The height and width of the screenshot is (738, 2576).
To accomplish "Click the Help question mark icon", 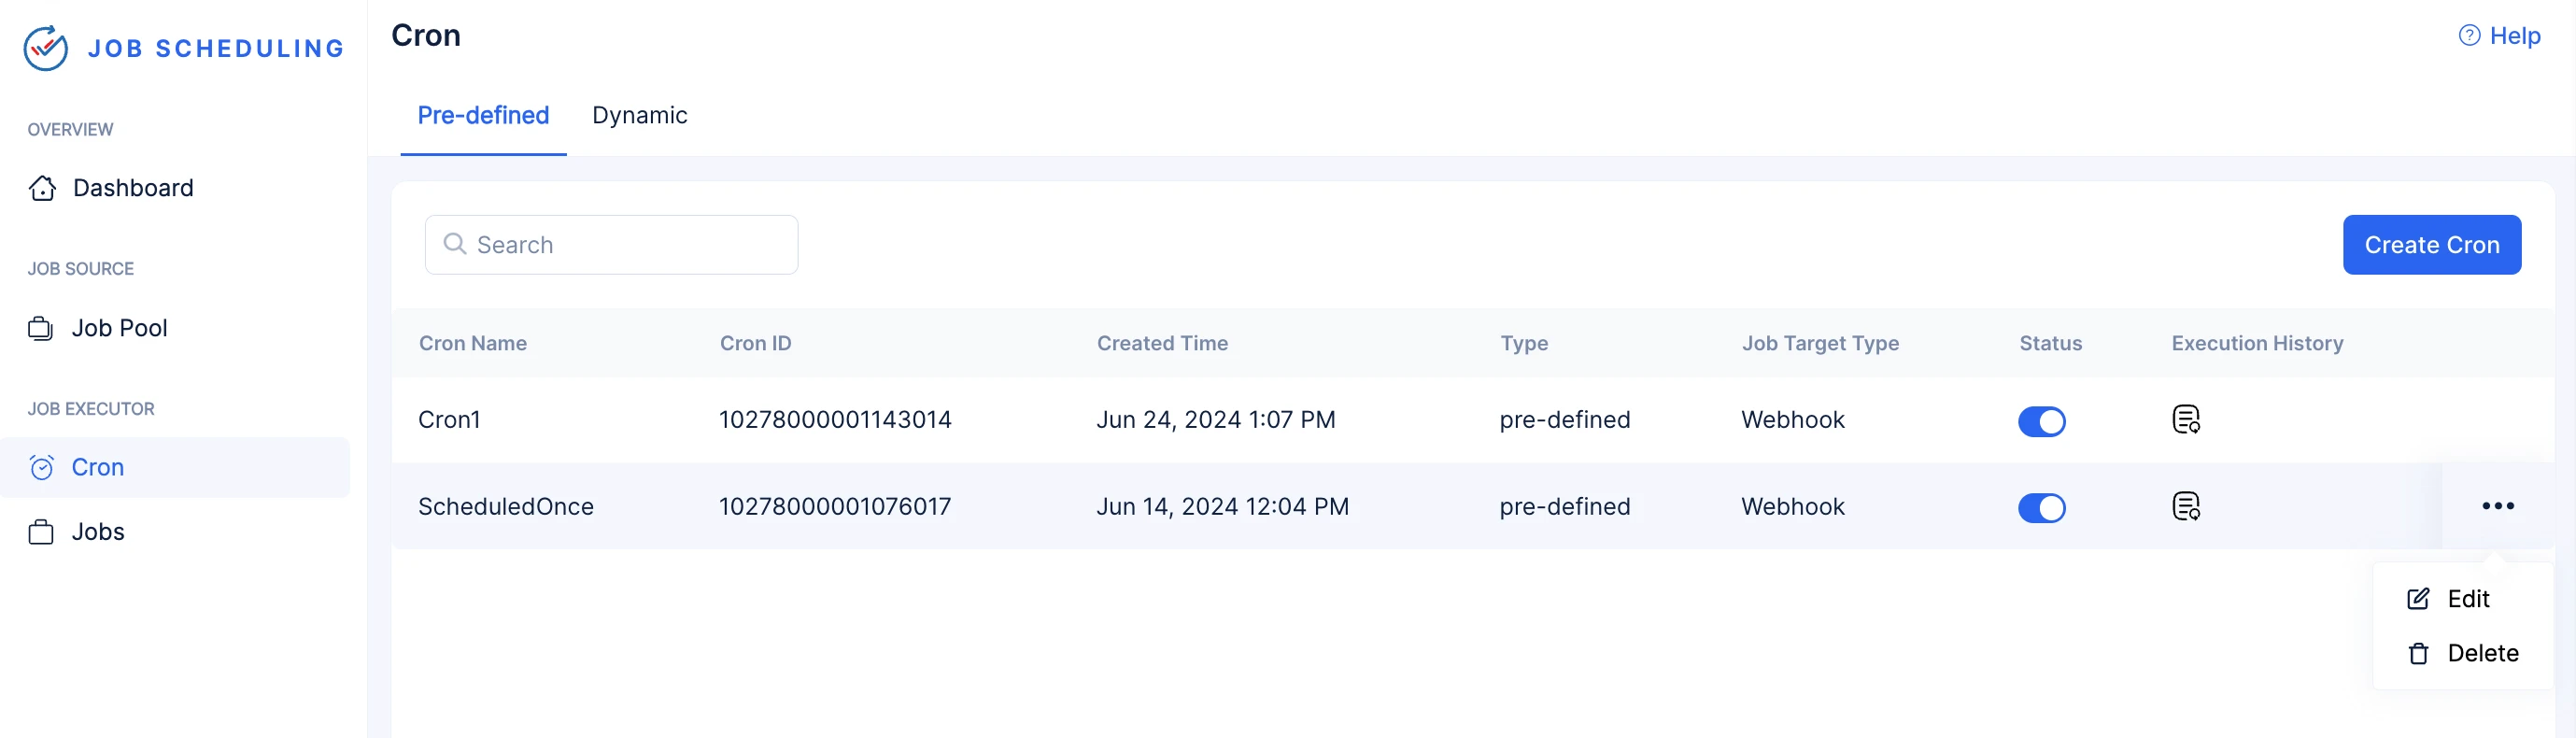I will (x=2469, y=35).
